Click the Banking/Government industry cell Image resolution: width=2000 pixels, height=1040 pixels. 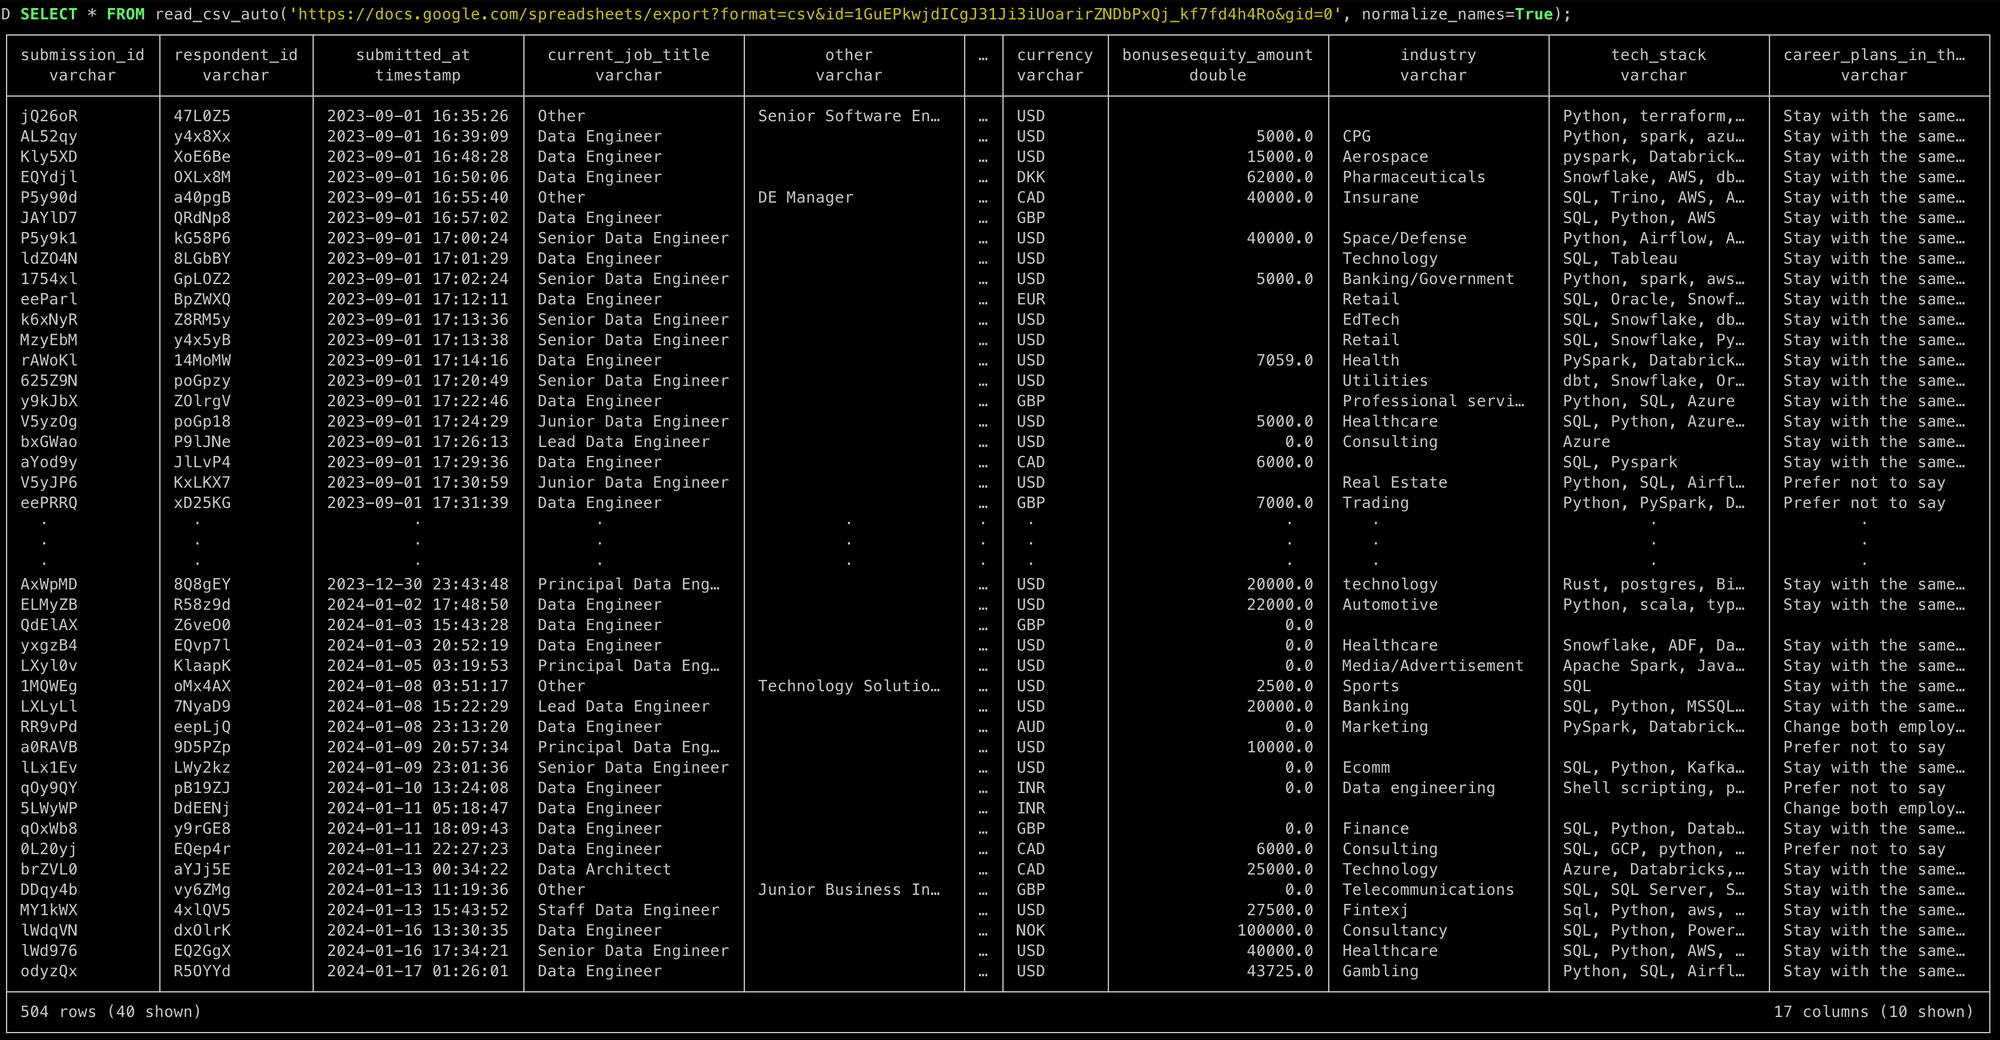click(x=1428, y=279)
